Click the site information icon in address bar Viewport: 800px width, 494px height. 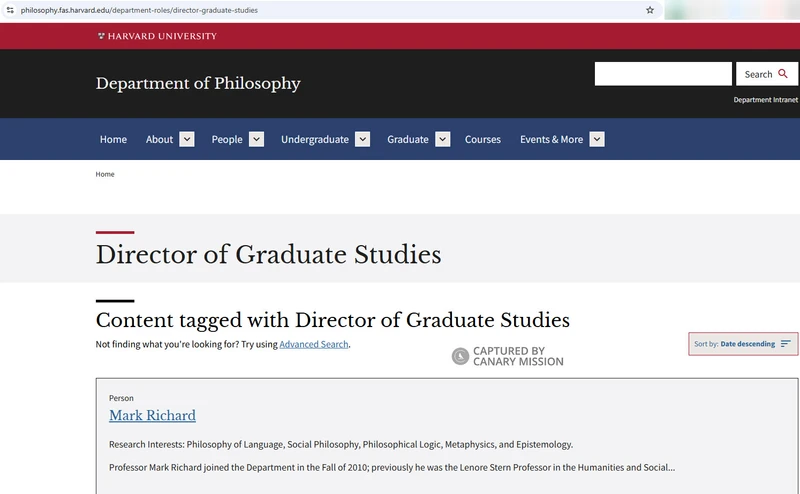pyautogui.click(x=10, y=10)
